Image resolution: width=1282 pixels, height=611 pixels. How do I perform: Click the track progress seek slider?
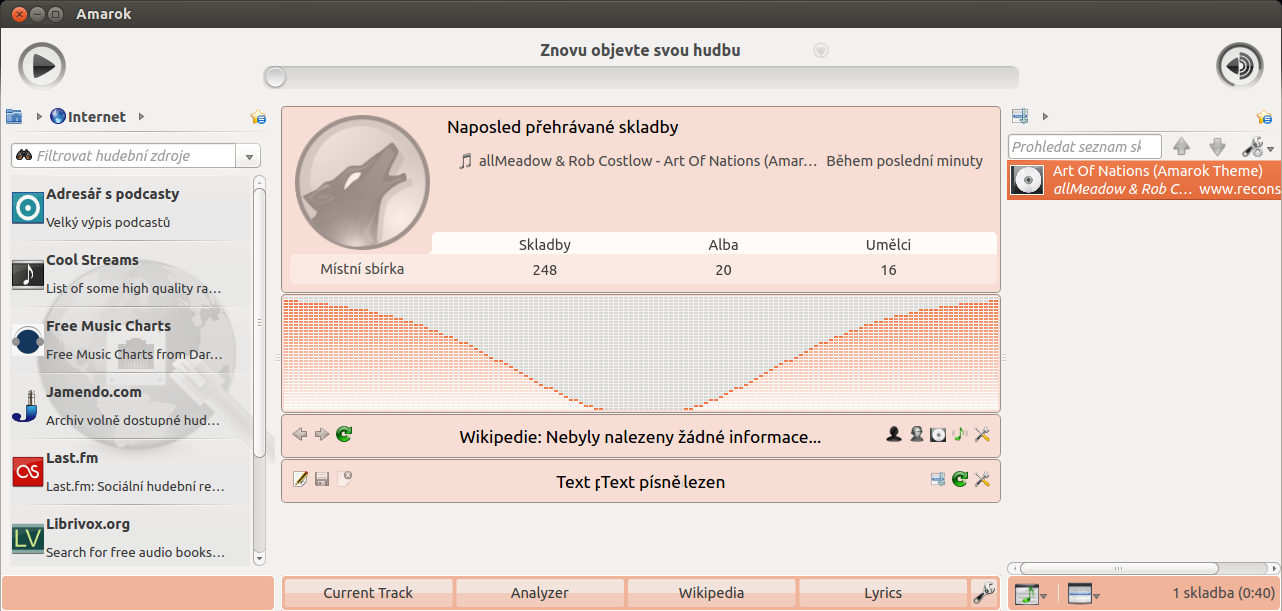coord(640,77)
